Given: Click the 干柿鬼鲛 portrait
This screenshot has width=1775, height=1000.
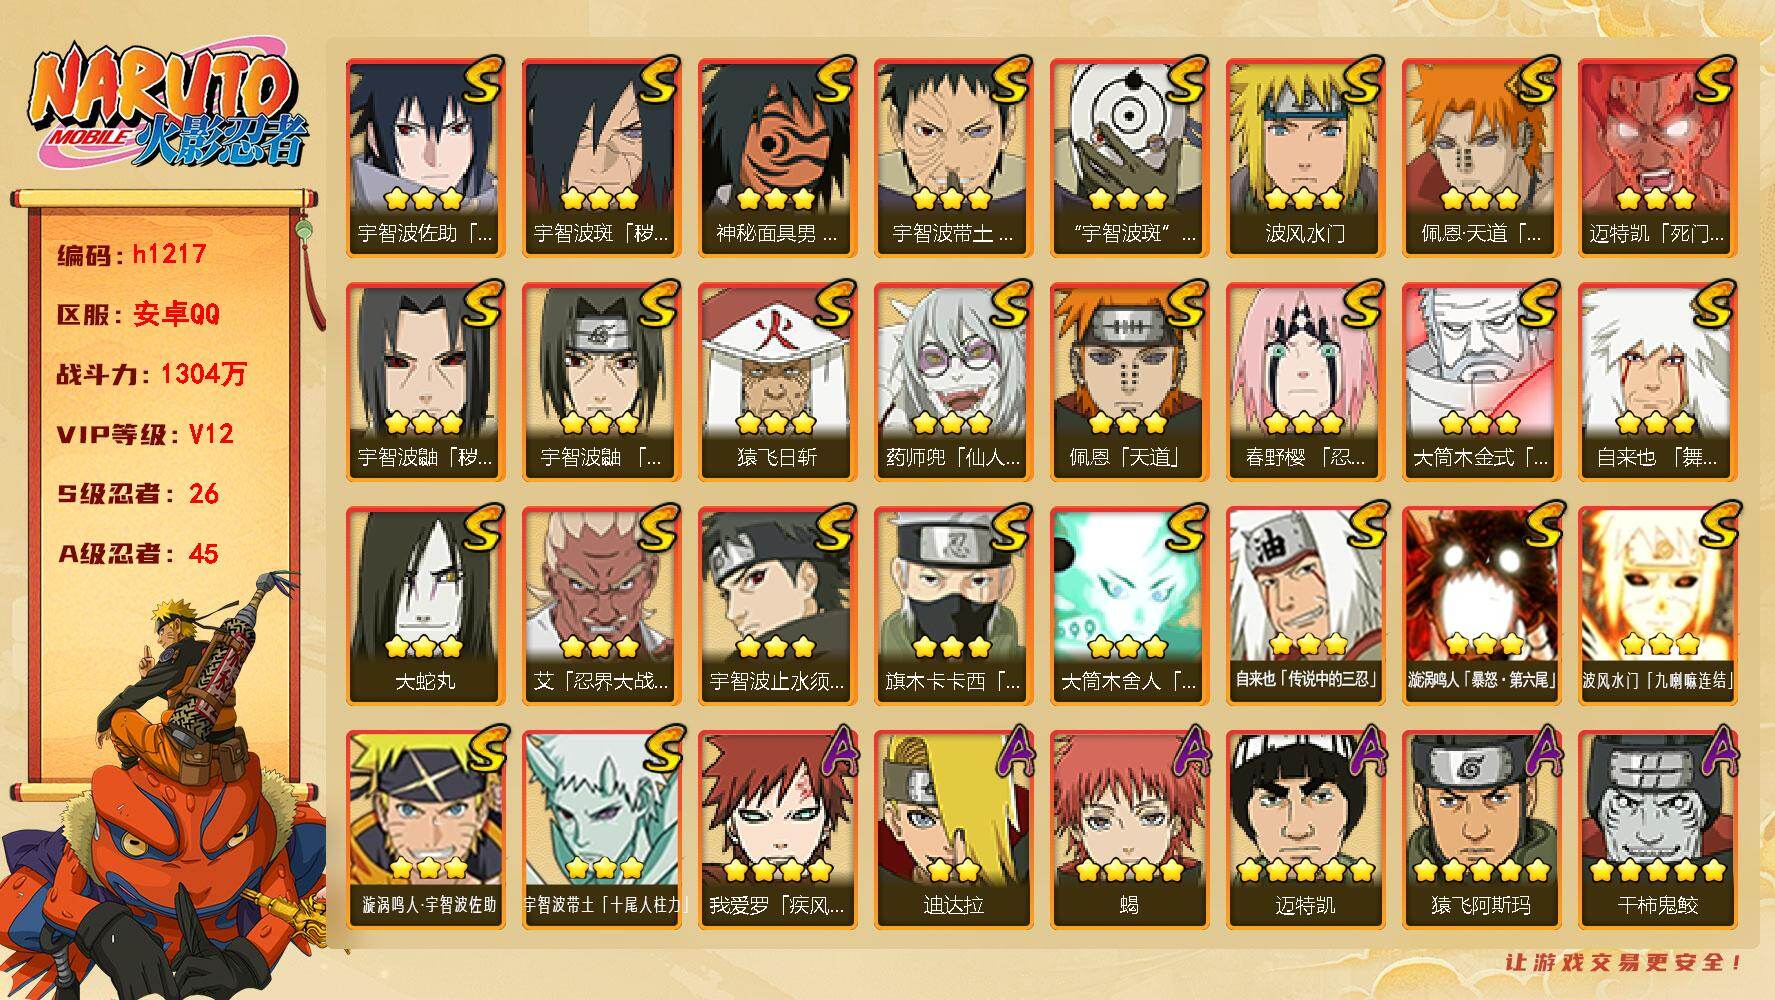Looking at the screenshot, I should pyautogui.click(x=1657, y=830).
